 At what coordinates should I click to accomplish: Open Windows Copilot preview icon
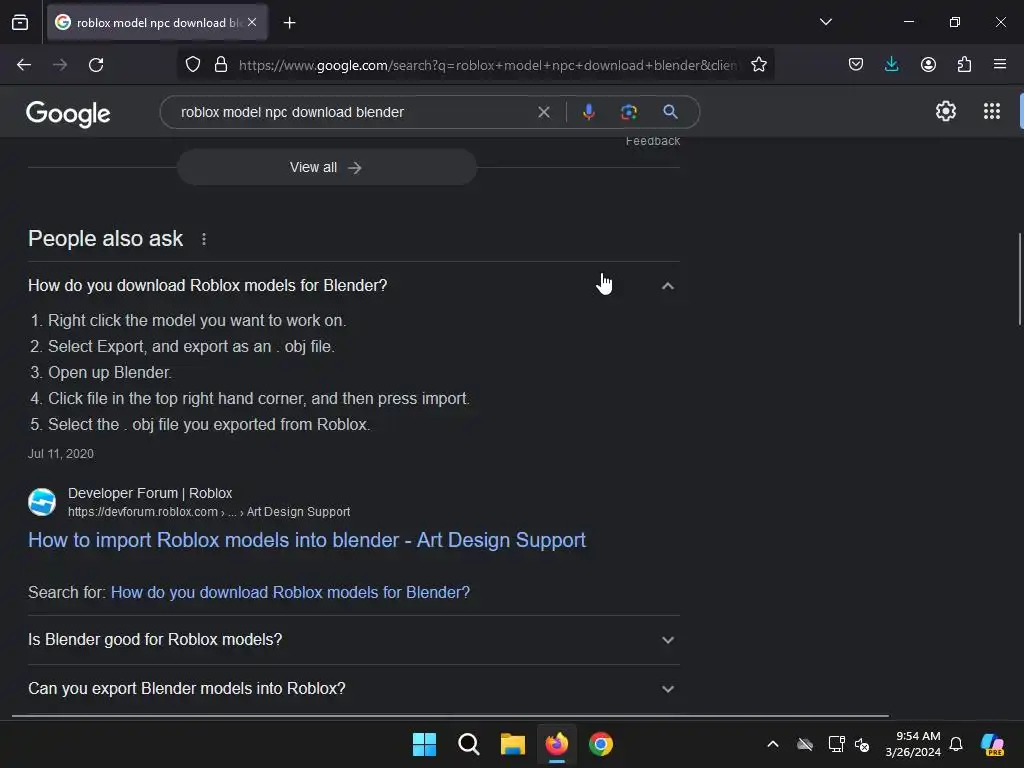click(992, 744)
